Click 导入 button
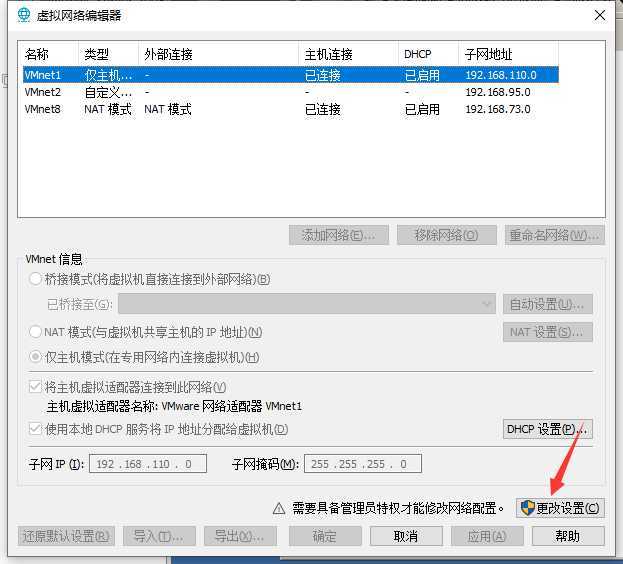 click(x=159, y=536)
